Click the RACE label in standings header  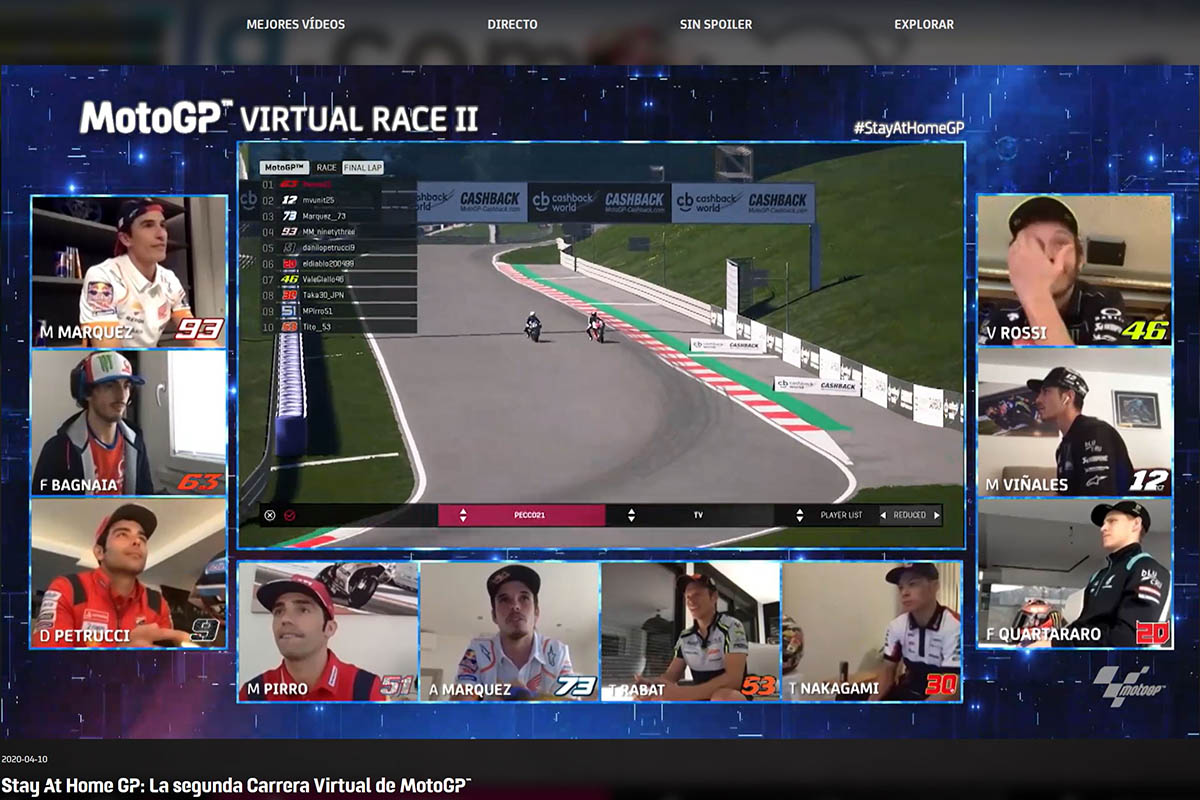(327, 168)
